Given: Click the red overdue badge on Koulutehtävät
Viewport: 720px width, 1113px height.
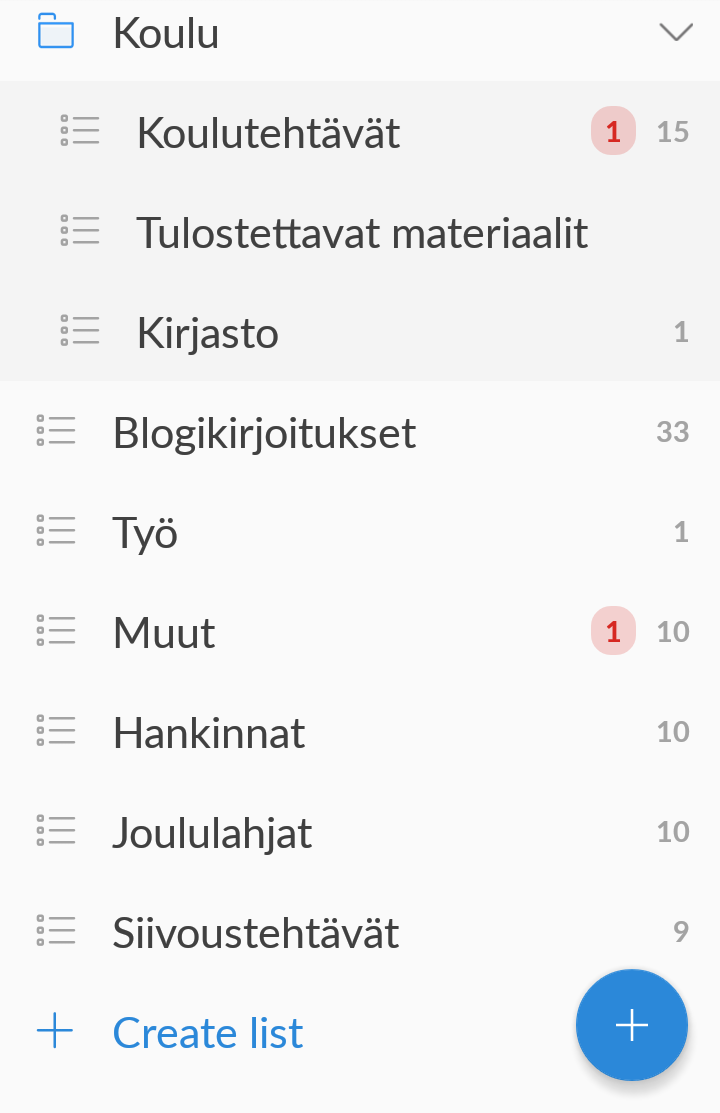Looking at the screenshot, I should tap(613, 132).
